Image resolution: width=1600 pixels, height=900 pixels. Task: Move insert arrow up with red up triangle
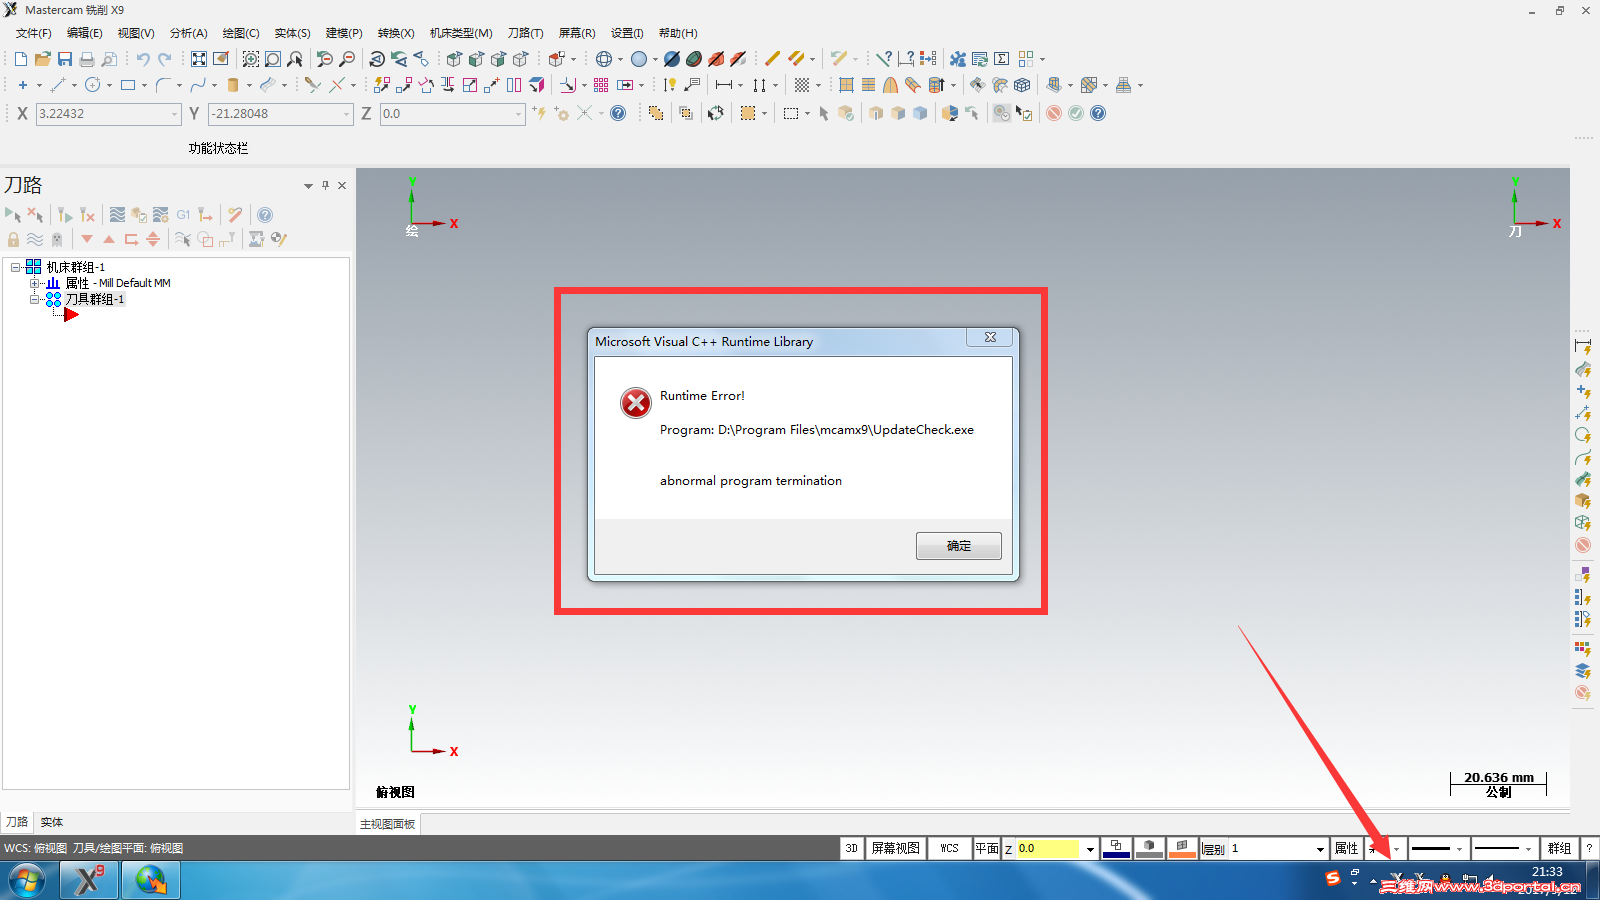click(x=109, y=239)
